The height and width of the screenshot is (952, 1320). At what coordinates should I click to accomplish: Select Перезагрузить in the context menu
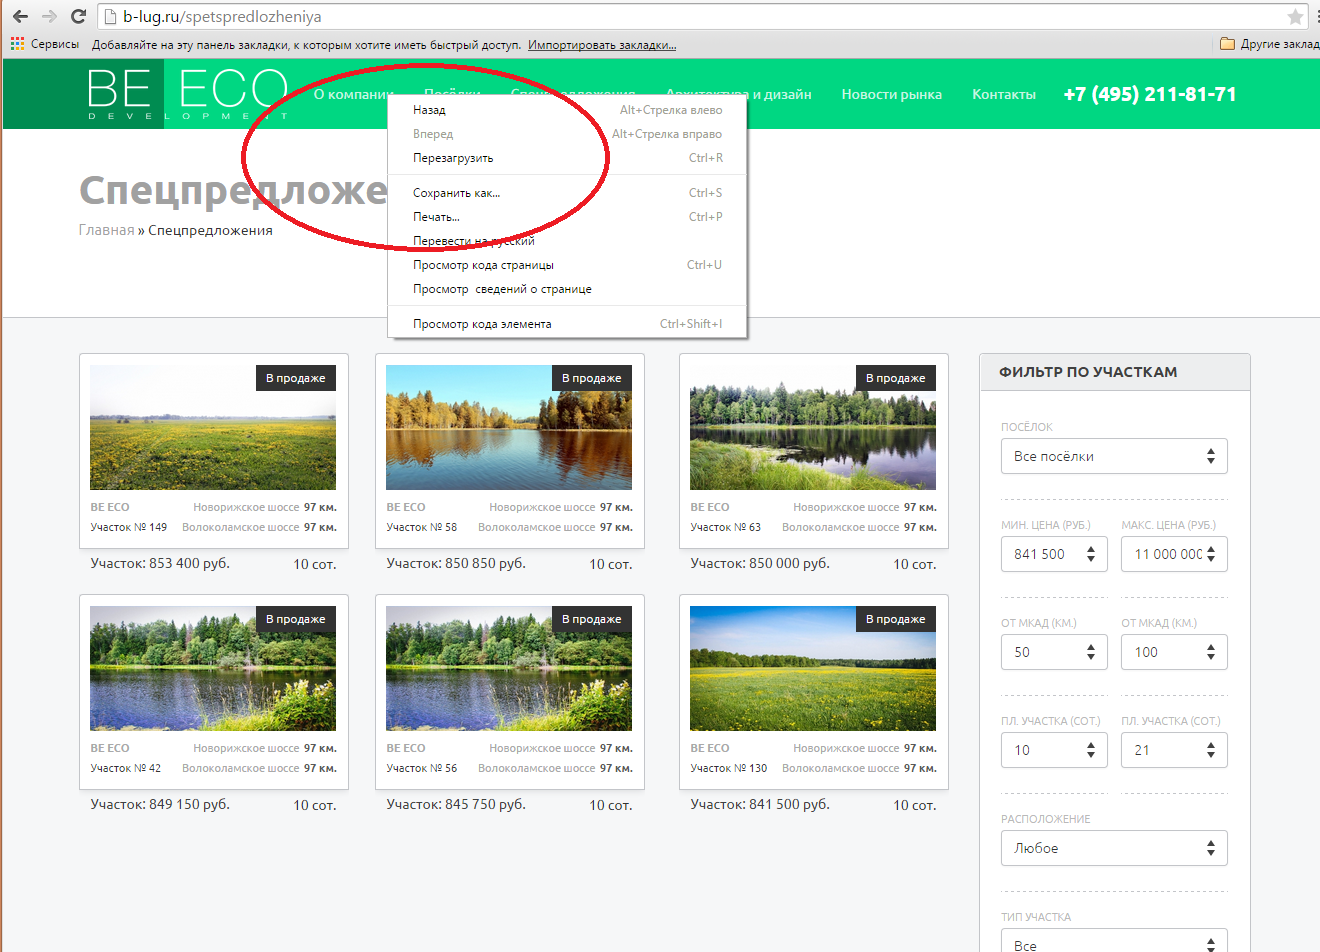coord(453,158)
